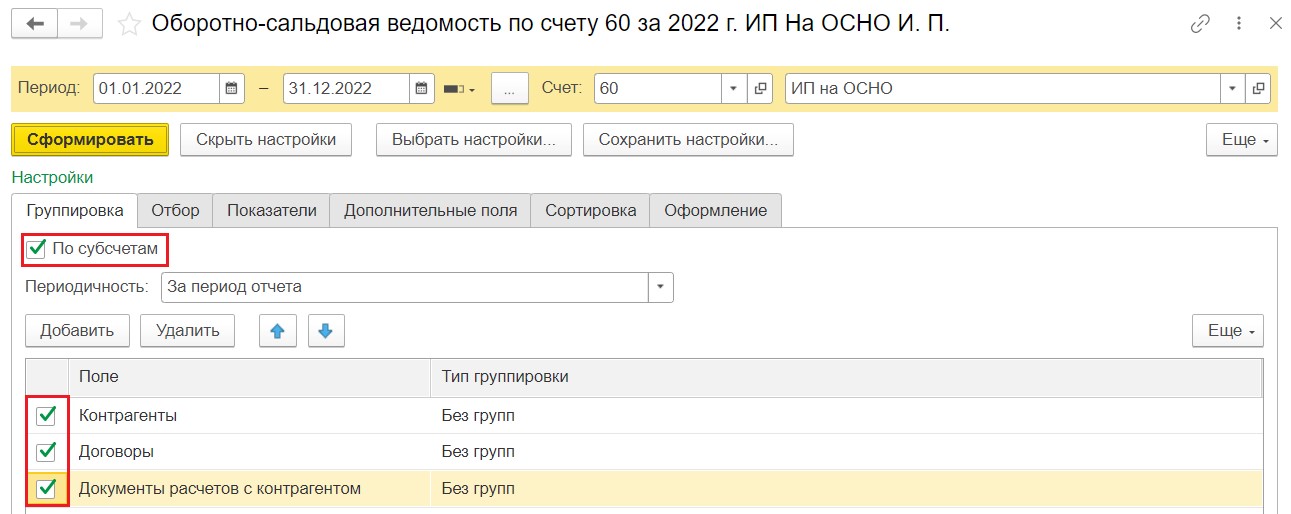1291x514 pixels.
Task: Uncheck the По субсчетам checkbox
Action: (37, 248)
